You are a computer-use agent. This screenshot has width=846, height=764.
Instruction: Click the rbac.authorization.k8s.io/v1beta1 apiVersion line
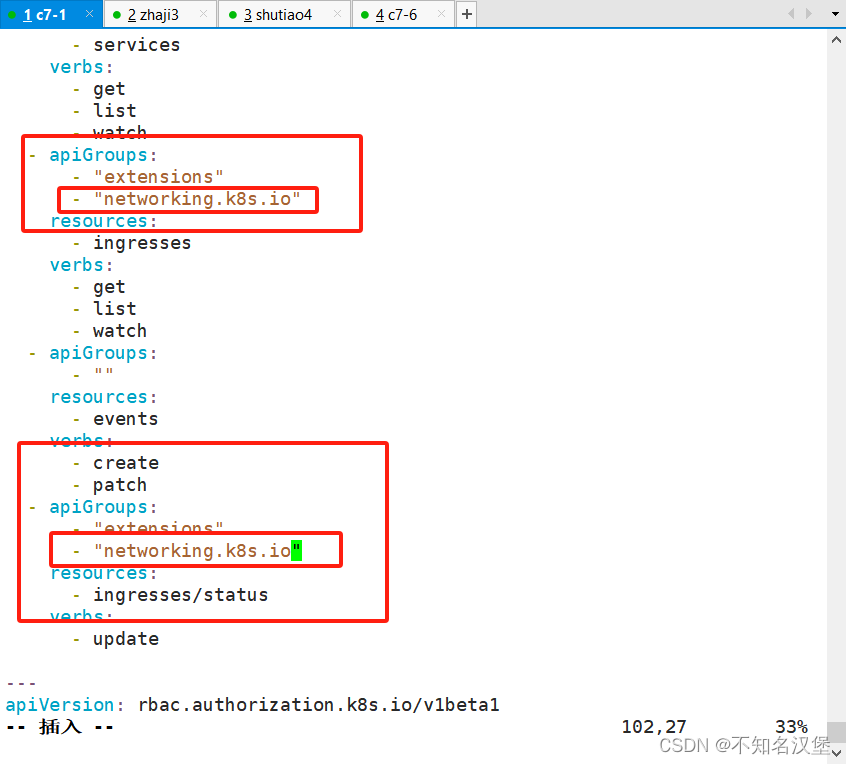[x=253, y=705]
